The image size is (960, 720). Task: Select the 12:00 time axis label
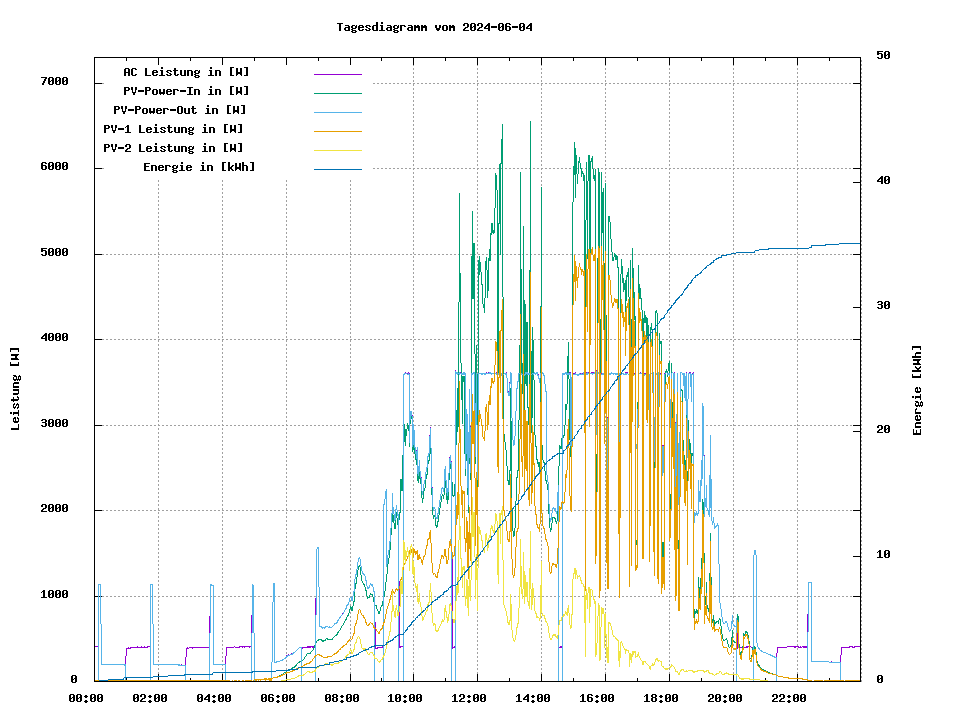469,698
